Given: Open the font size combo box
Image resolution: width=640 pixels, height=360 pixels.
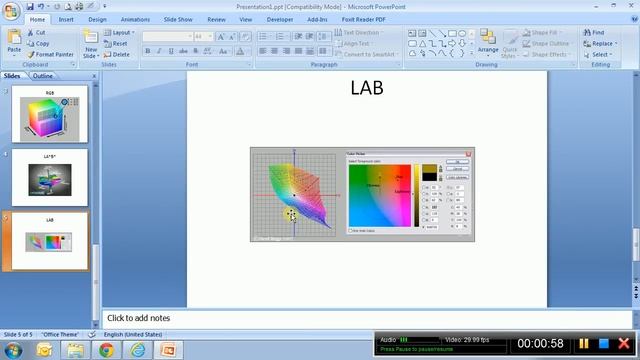Looking at the screenshot, I should (x=203, y=37).
